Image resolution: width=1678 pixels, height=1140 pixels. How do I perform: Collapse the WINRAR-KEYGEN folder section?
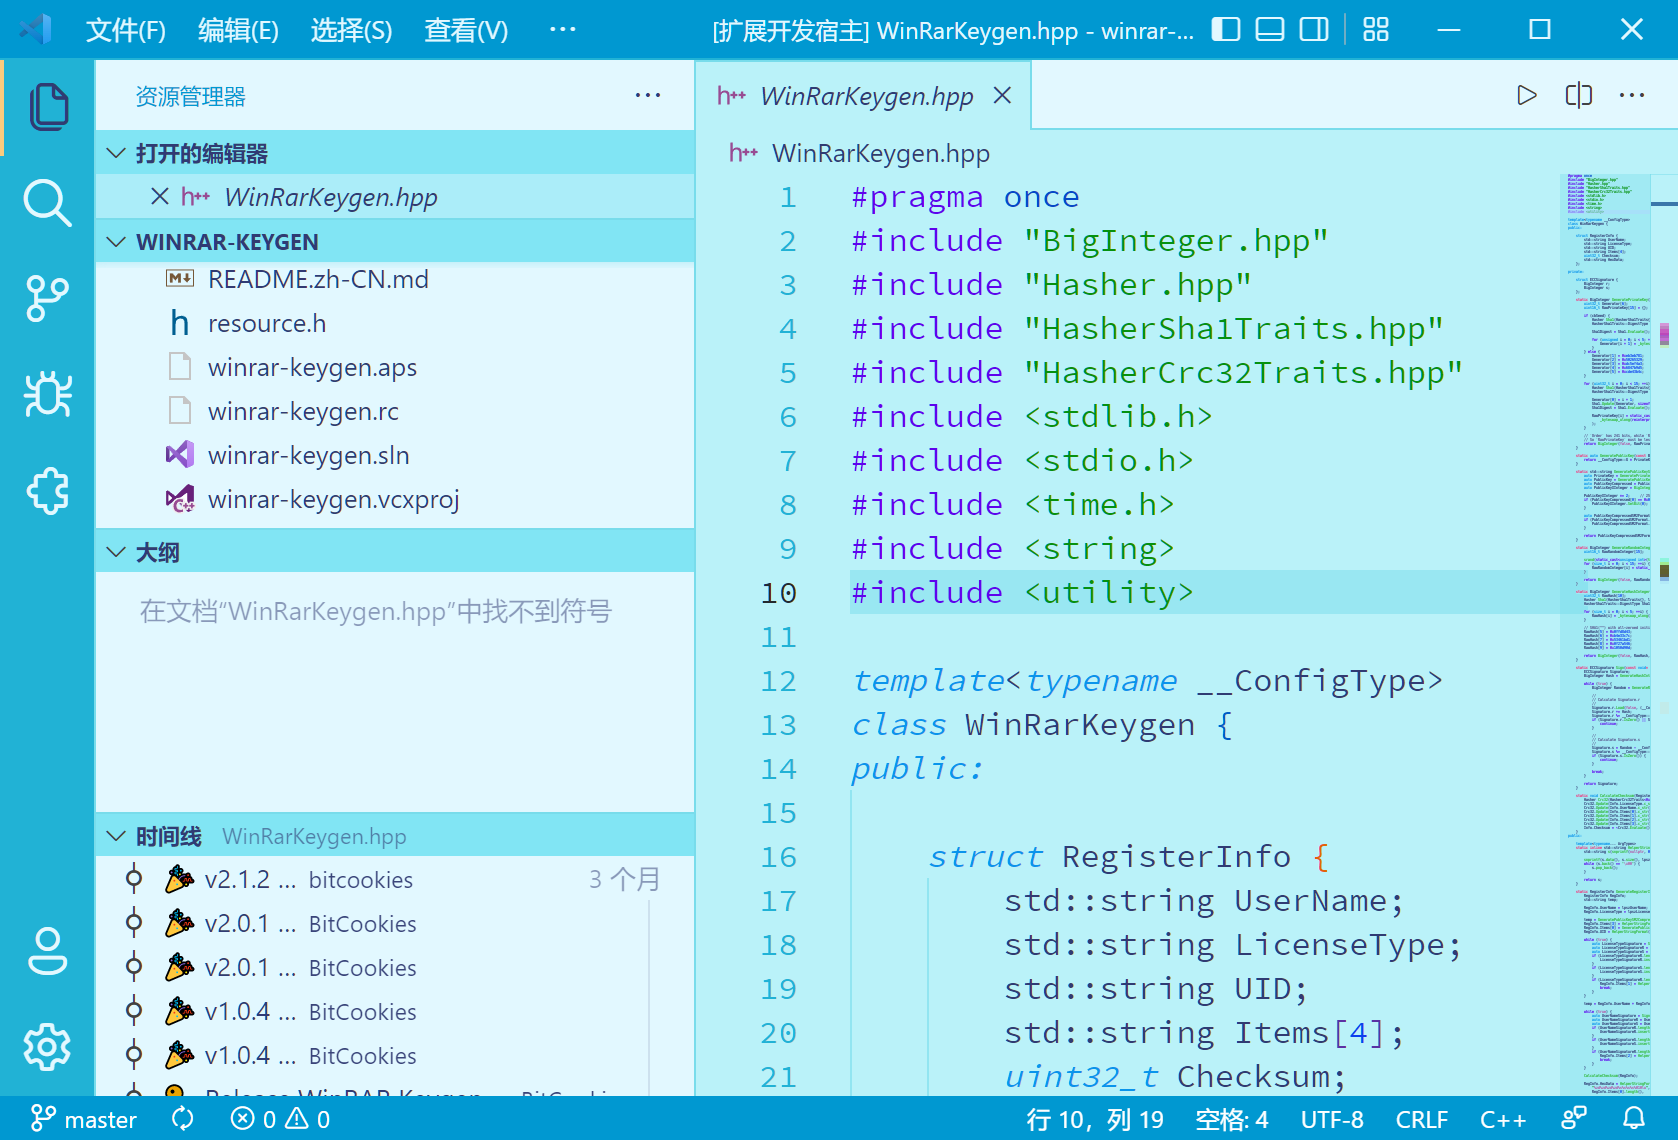click(395, 241)
